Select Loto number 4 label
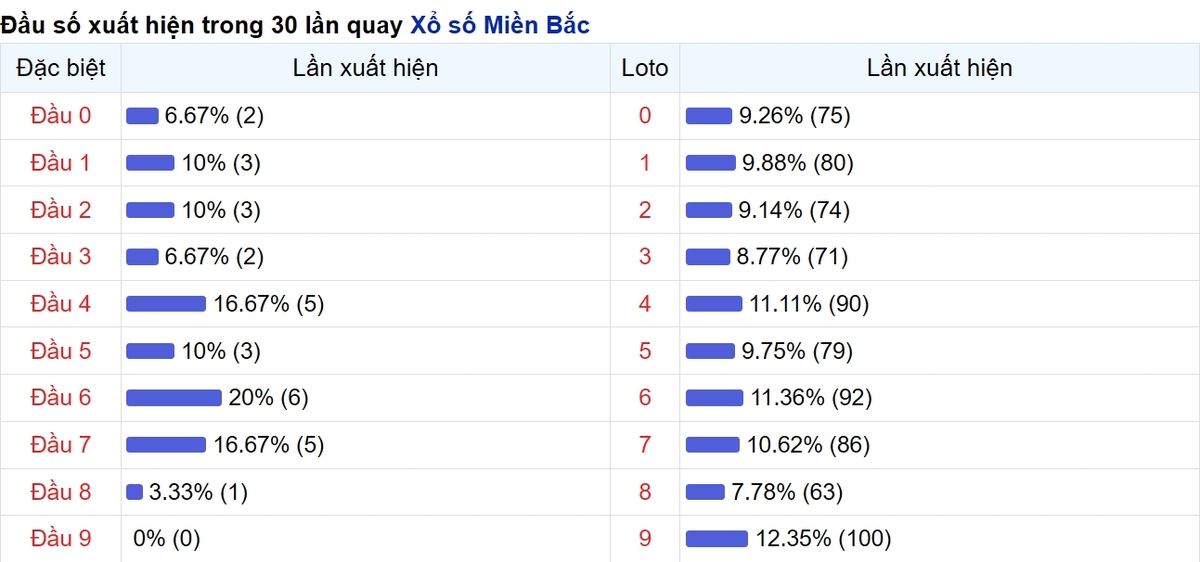 645,303
